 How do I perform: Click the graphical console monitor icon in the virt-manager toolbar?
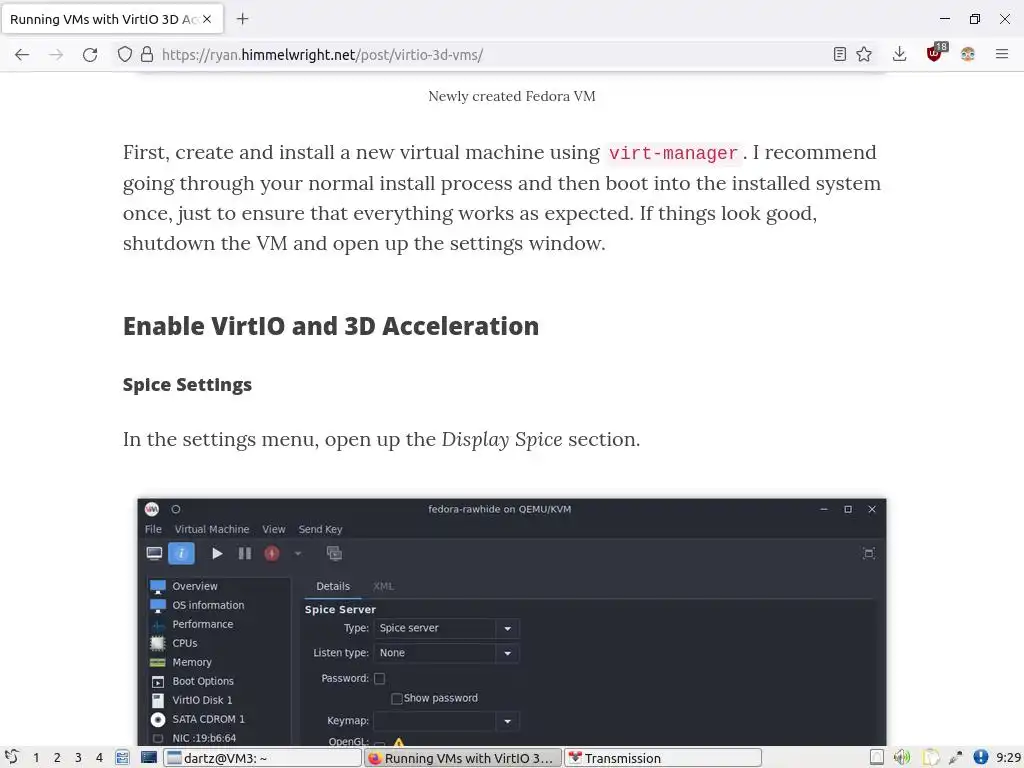(x=154, y=554)
